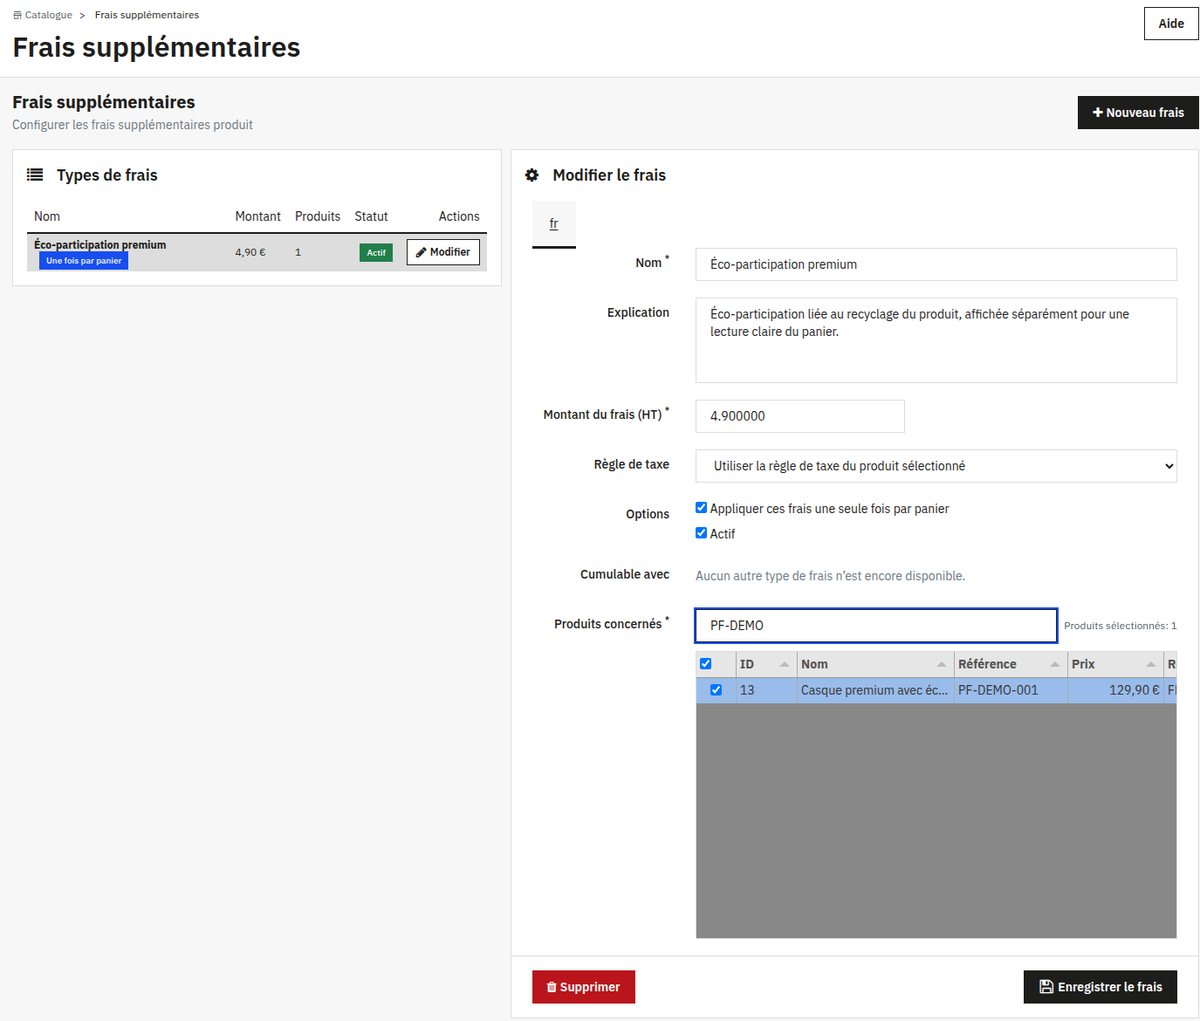The width and height of the screenshot is (1200, 1021).
Task: Open the Aide help button
Action: pyautogui.click(x=1171, y=23)
